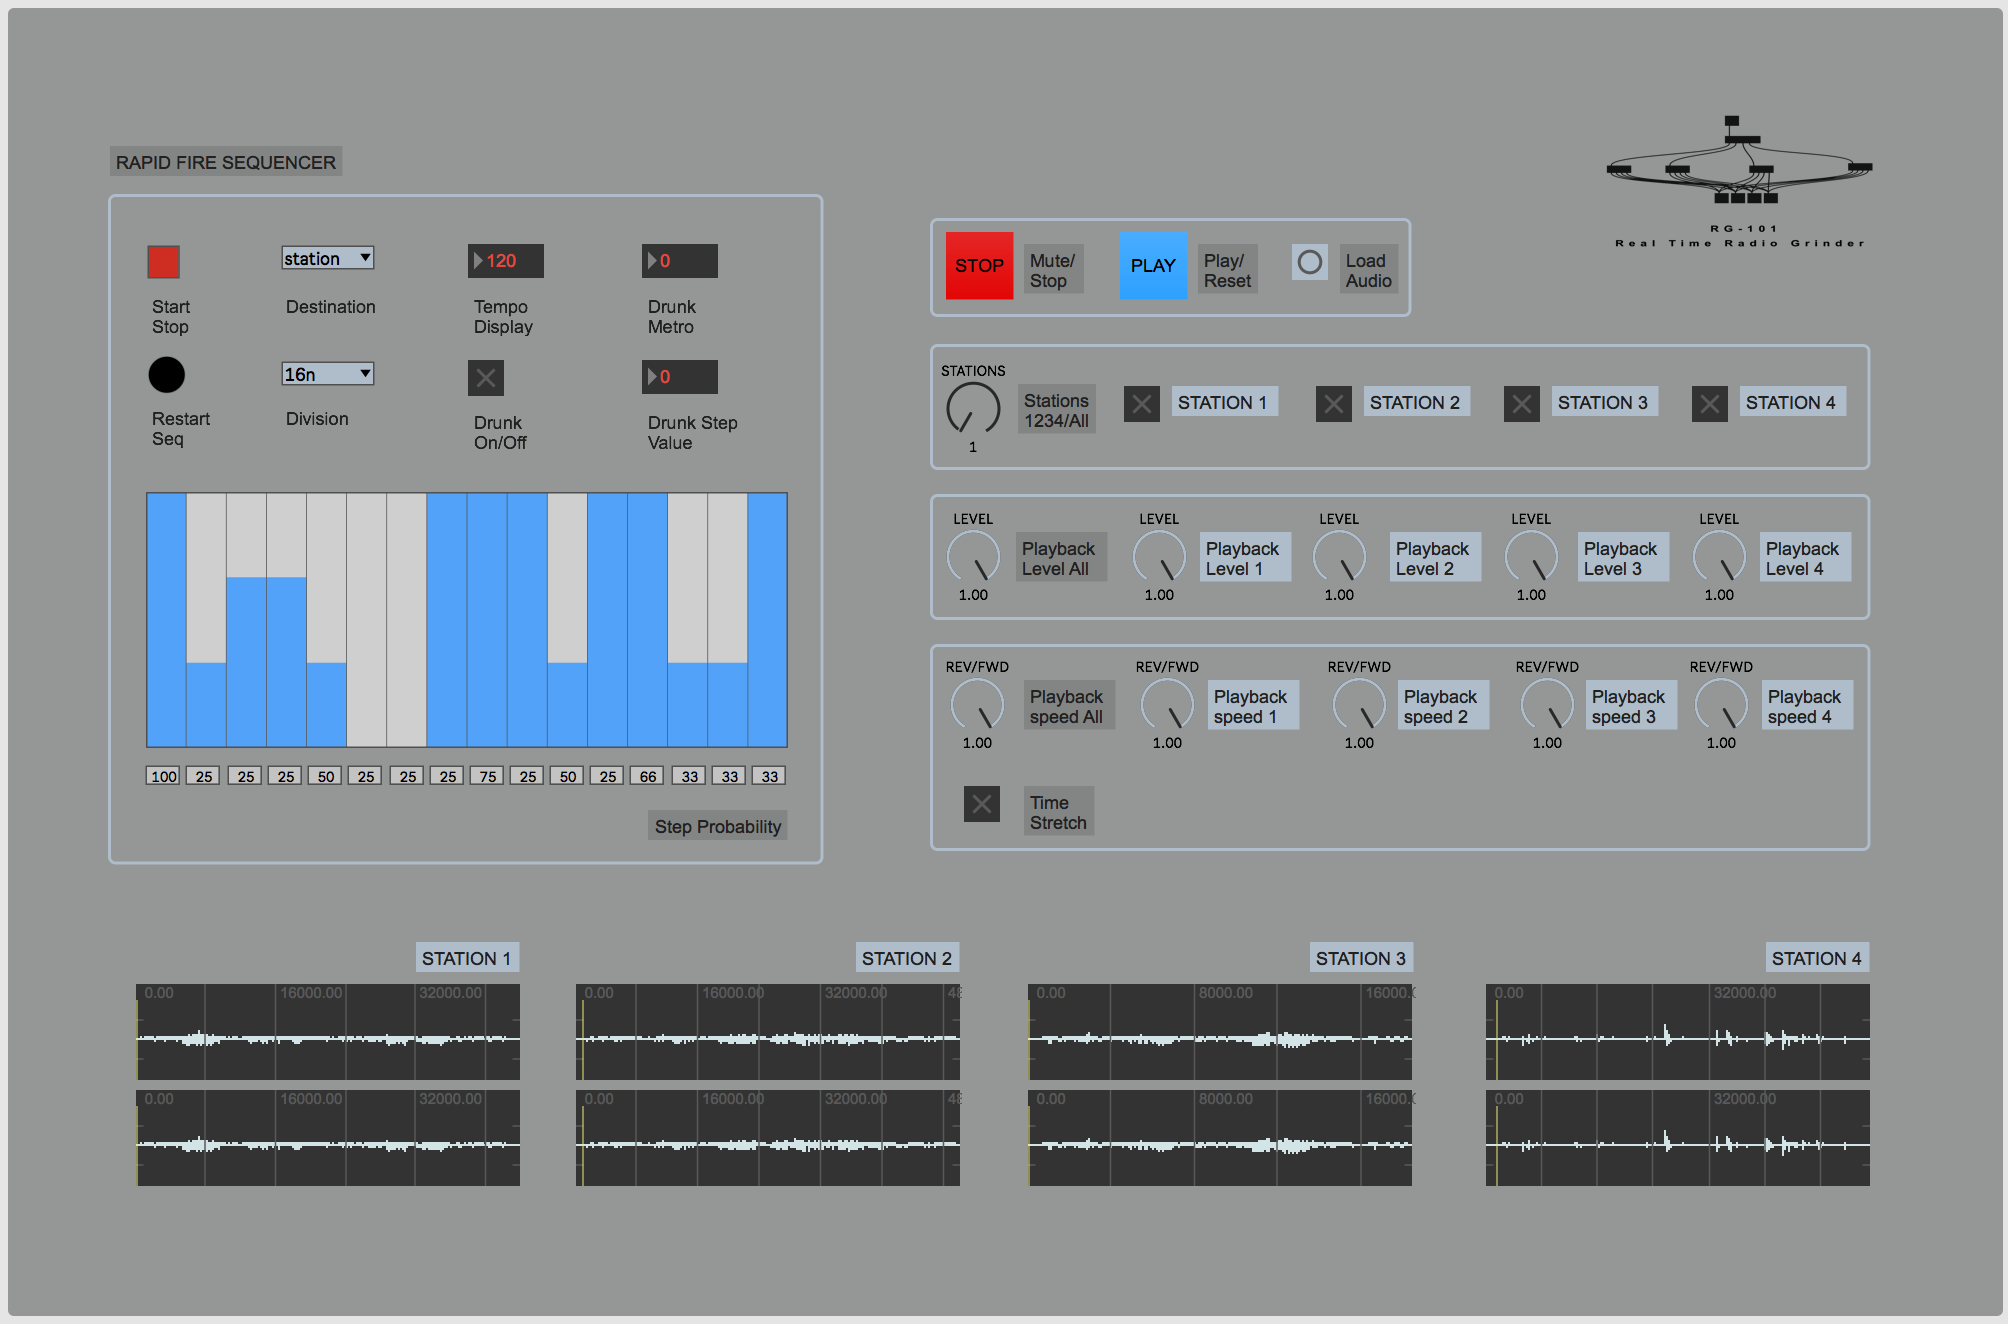Toggle the STATION 1 checkbox
The height and width of the screenshot is (1324, 2008).
(1142, 404)
